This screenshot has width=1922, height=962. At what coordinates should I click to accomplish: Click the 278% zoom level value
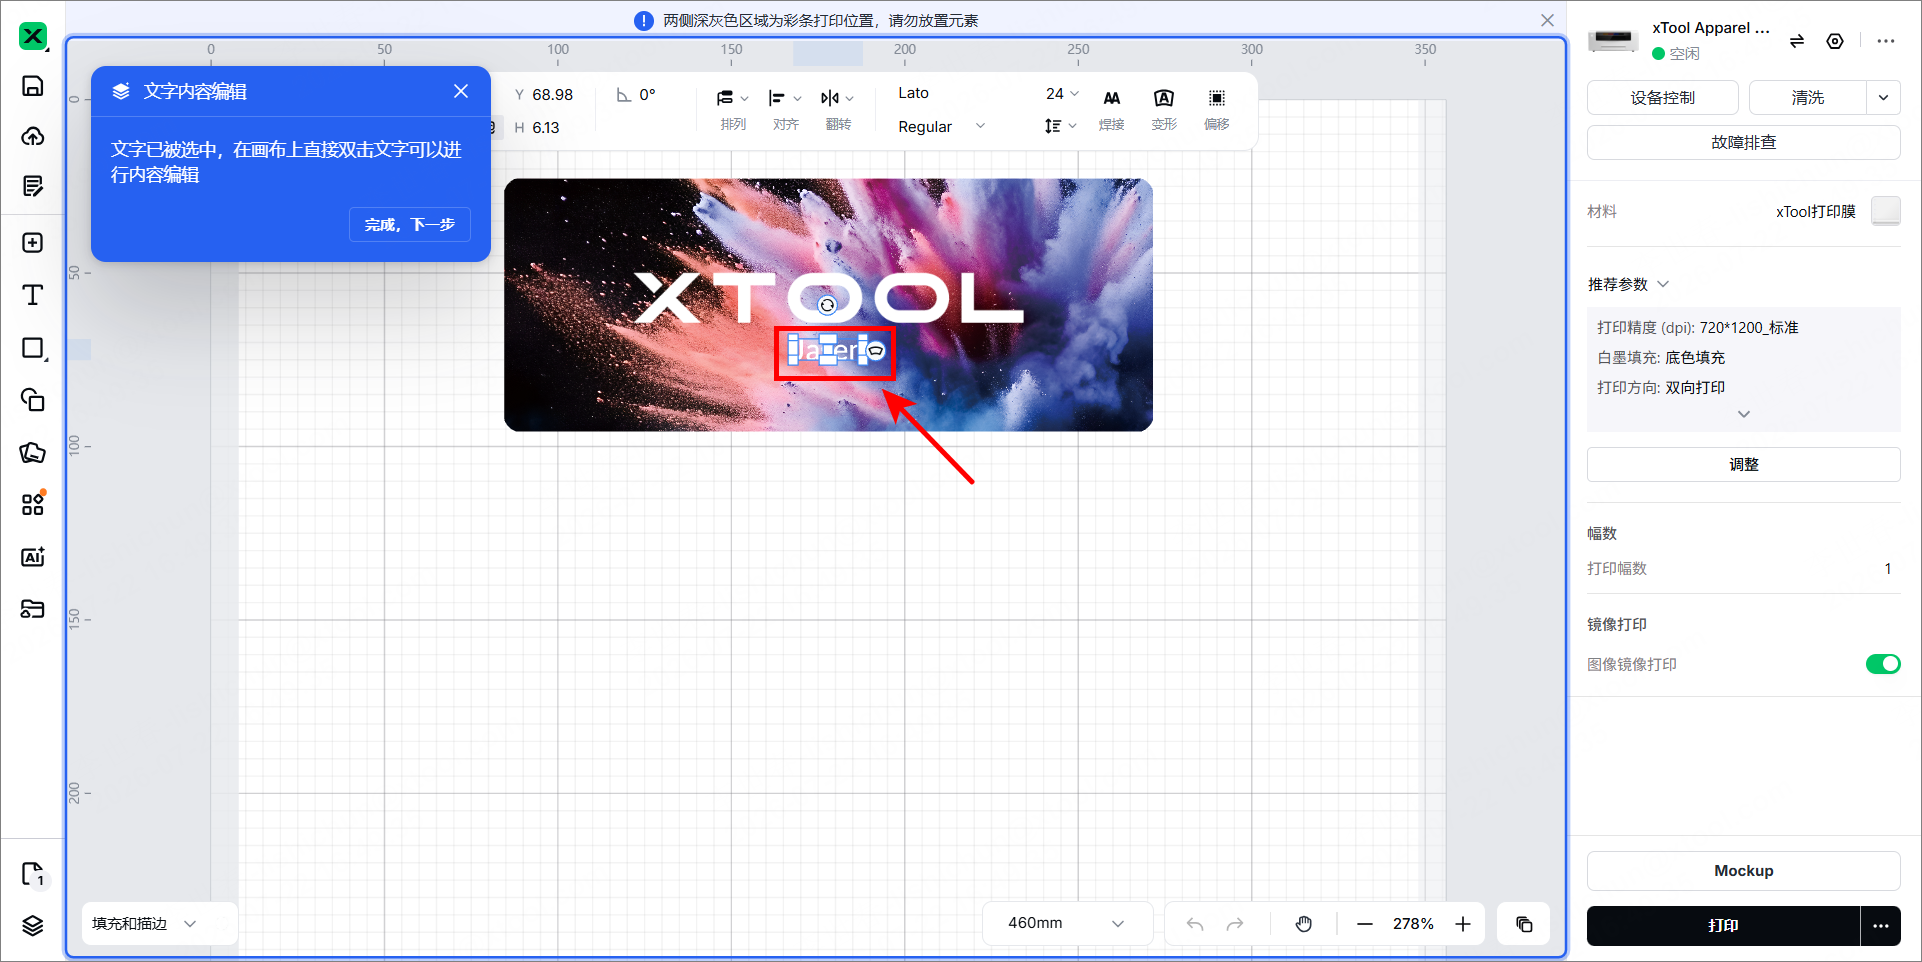[x=1413, y=924]
